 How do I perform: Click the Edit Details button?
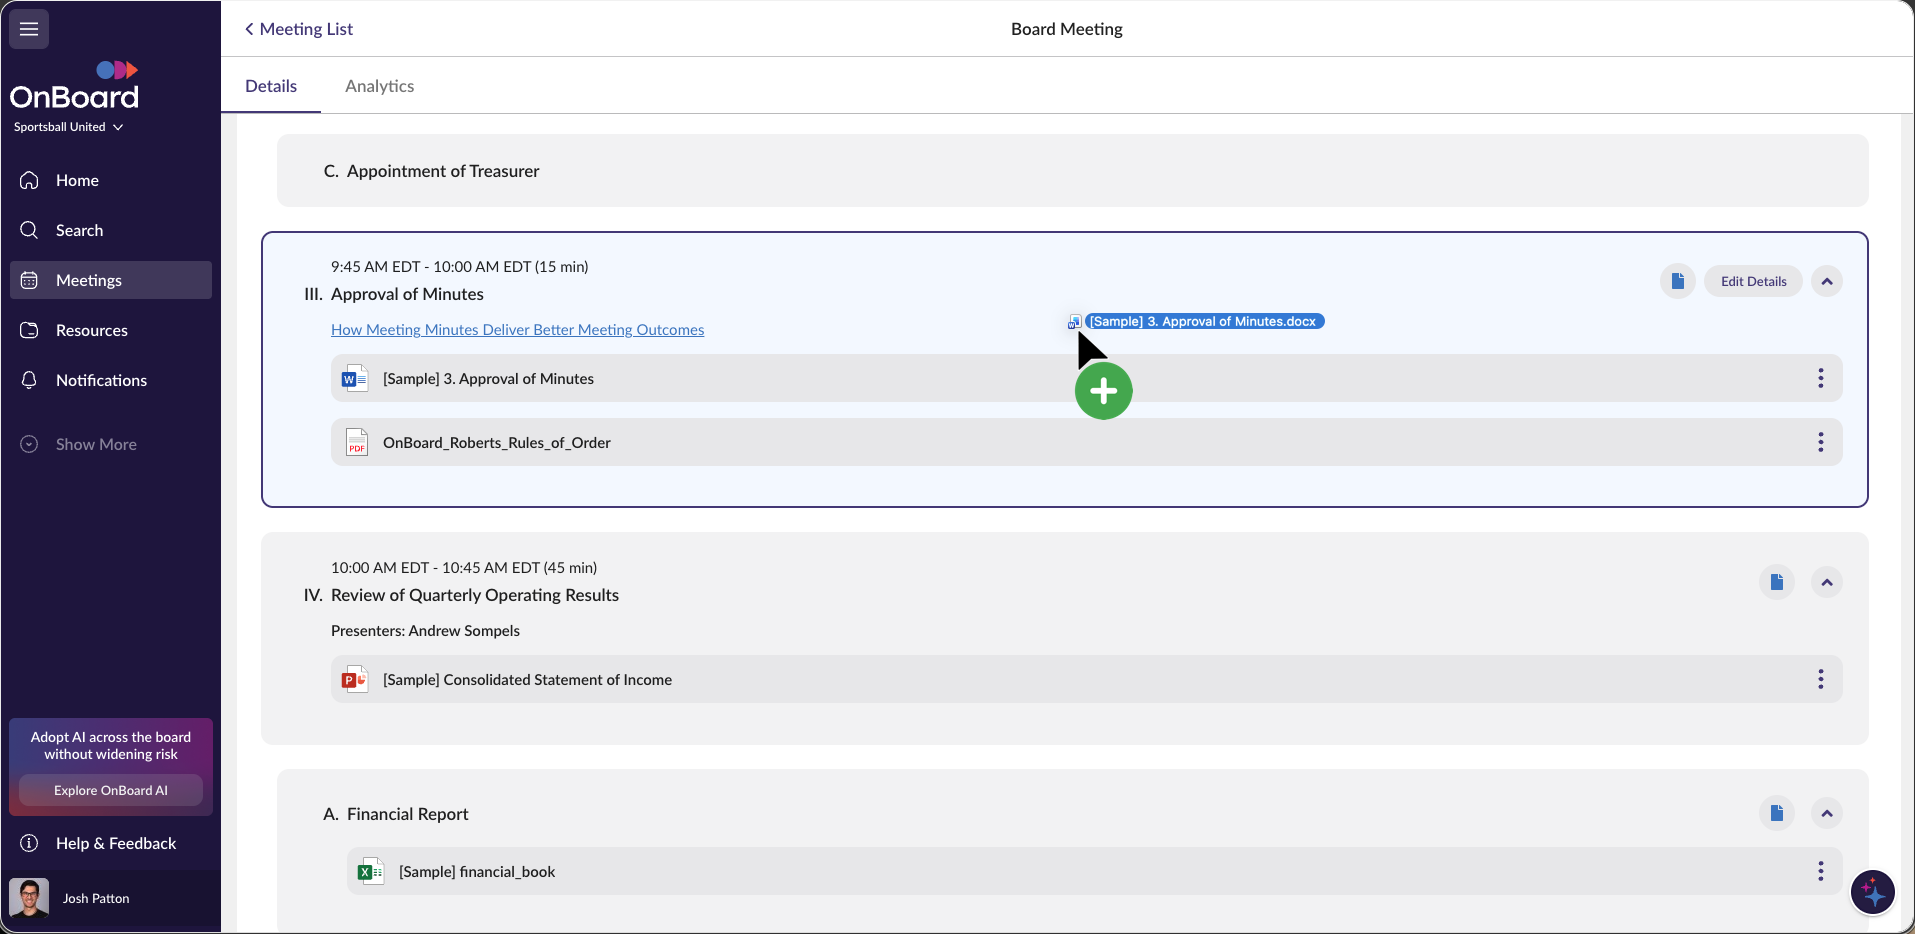(x=1753, y=281)
